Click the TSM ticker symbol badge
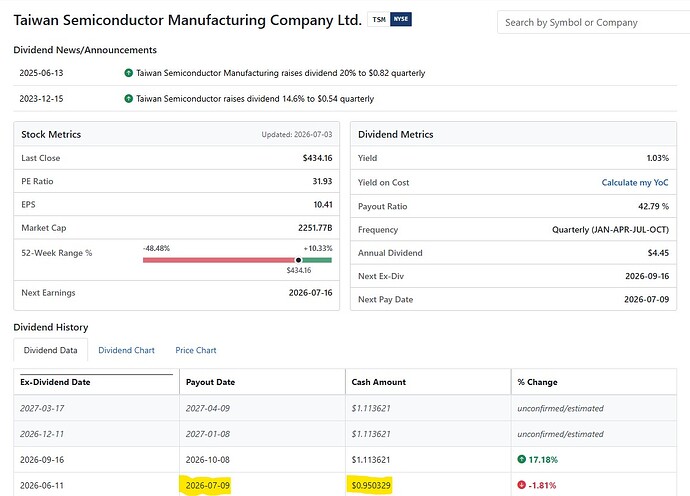 point(378,19)
